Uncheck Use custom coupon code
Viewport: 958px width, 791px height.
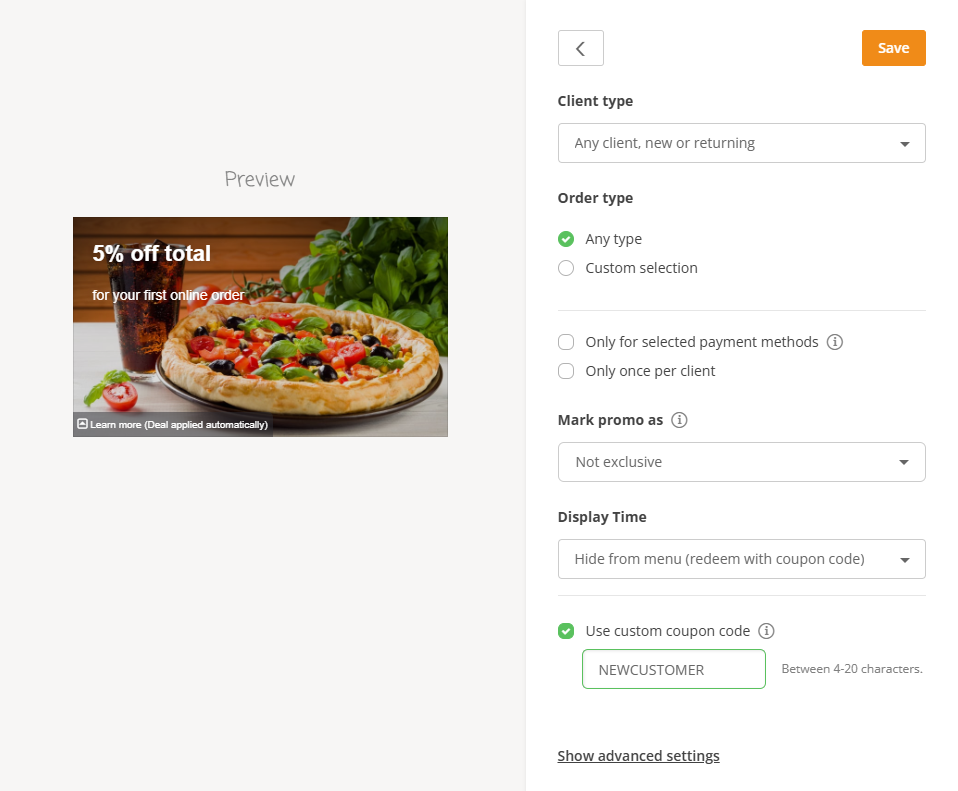tap(566, 631)
